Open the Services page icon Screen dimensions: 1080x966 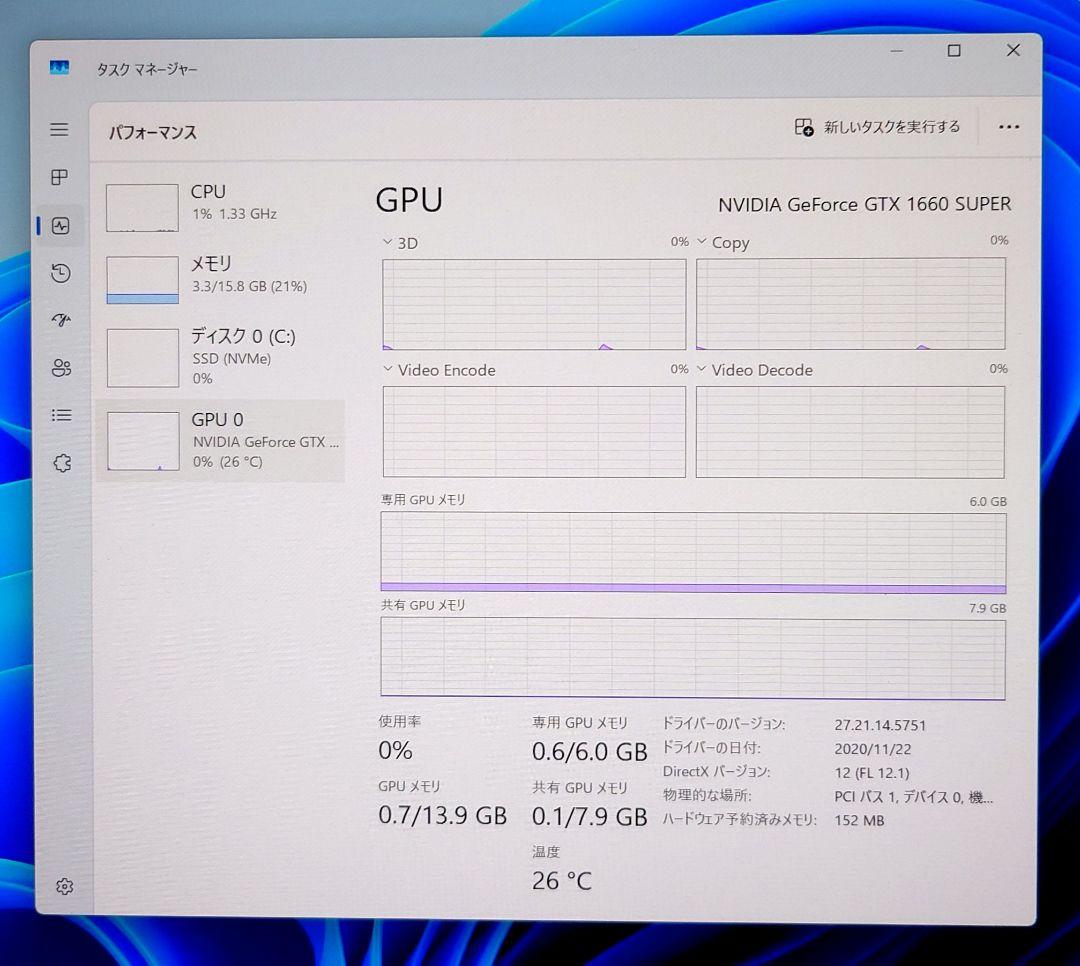pos(60,463)
